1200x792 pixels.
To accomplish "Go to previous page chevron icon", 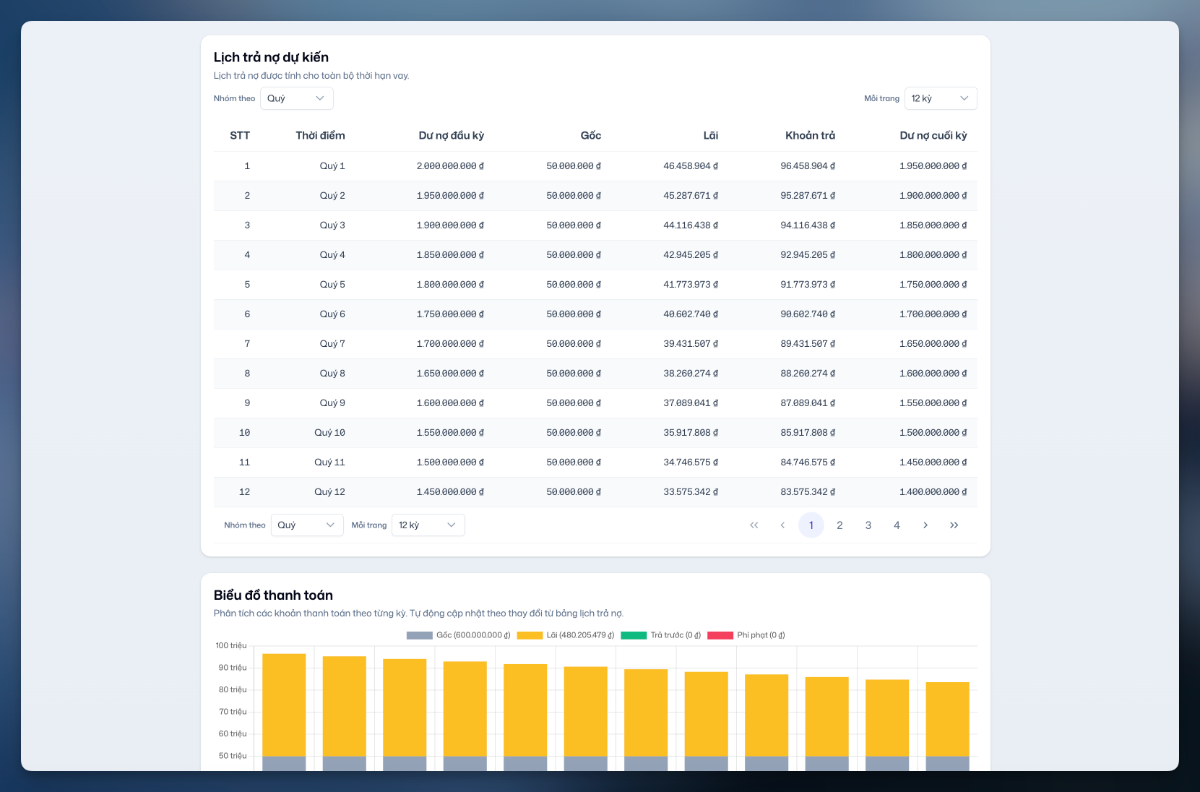I will point(782,525).
